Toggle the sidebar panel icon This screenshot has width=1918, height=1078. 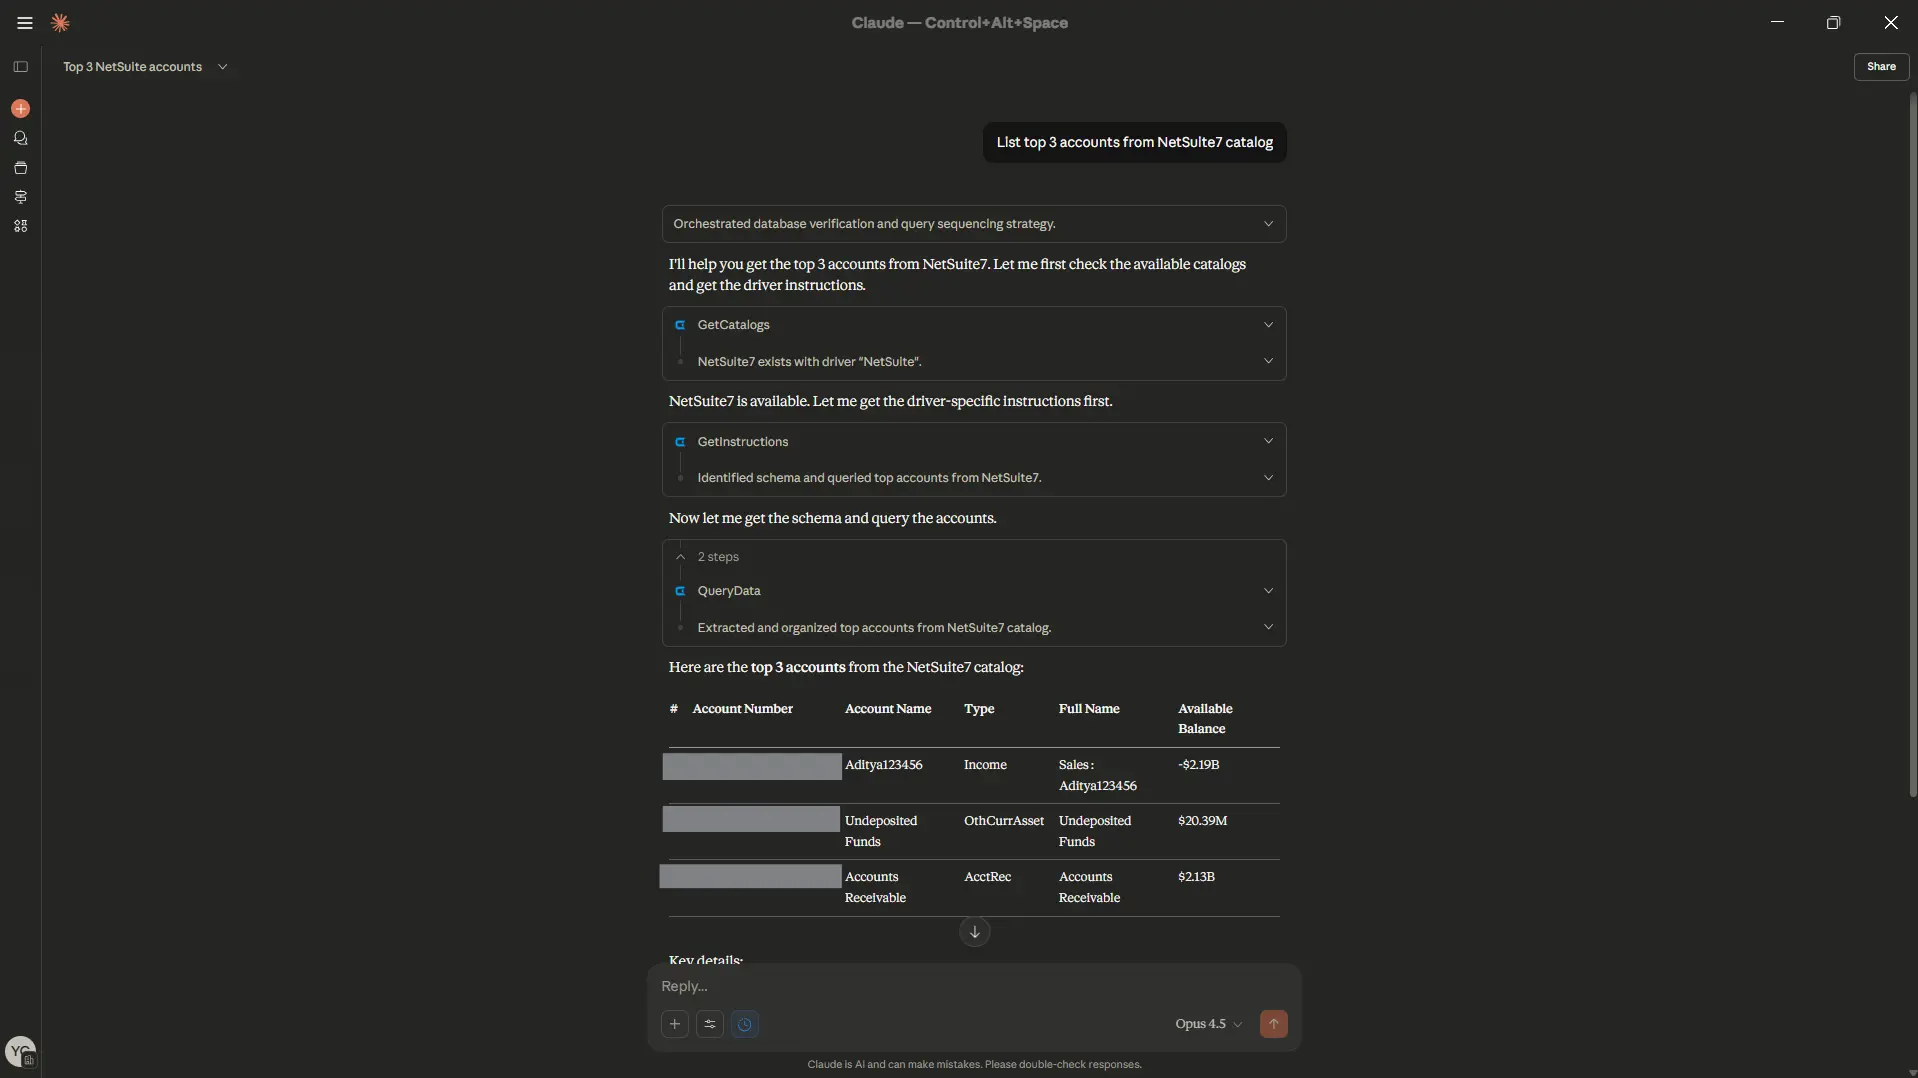pyautogui.click(x=20, y=67)
